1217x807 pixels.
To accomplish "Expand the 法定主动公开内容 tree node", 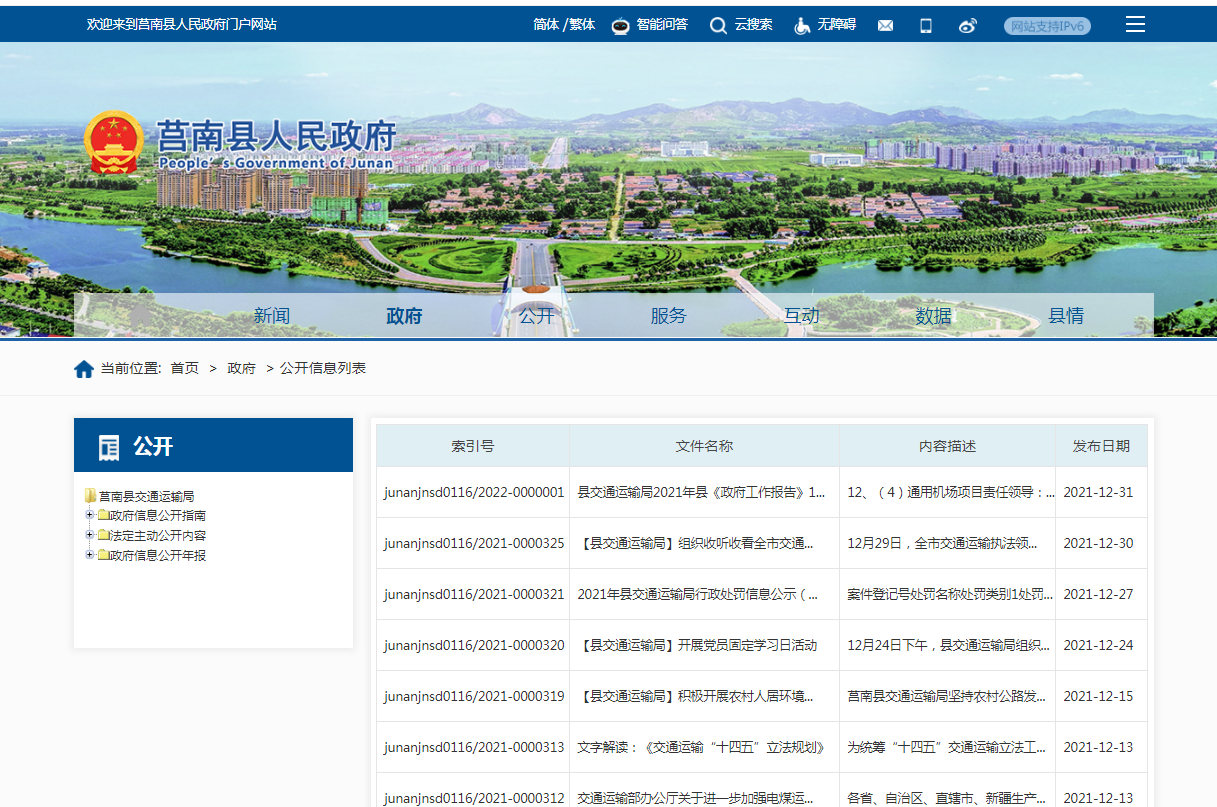I will (x=90, y=536).
